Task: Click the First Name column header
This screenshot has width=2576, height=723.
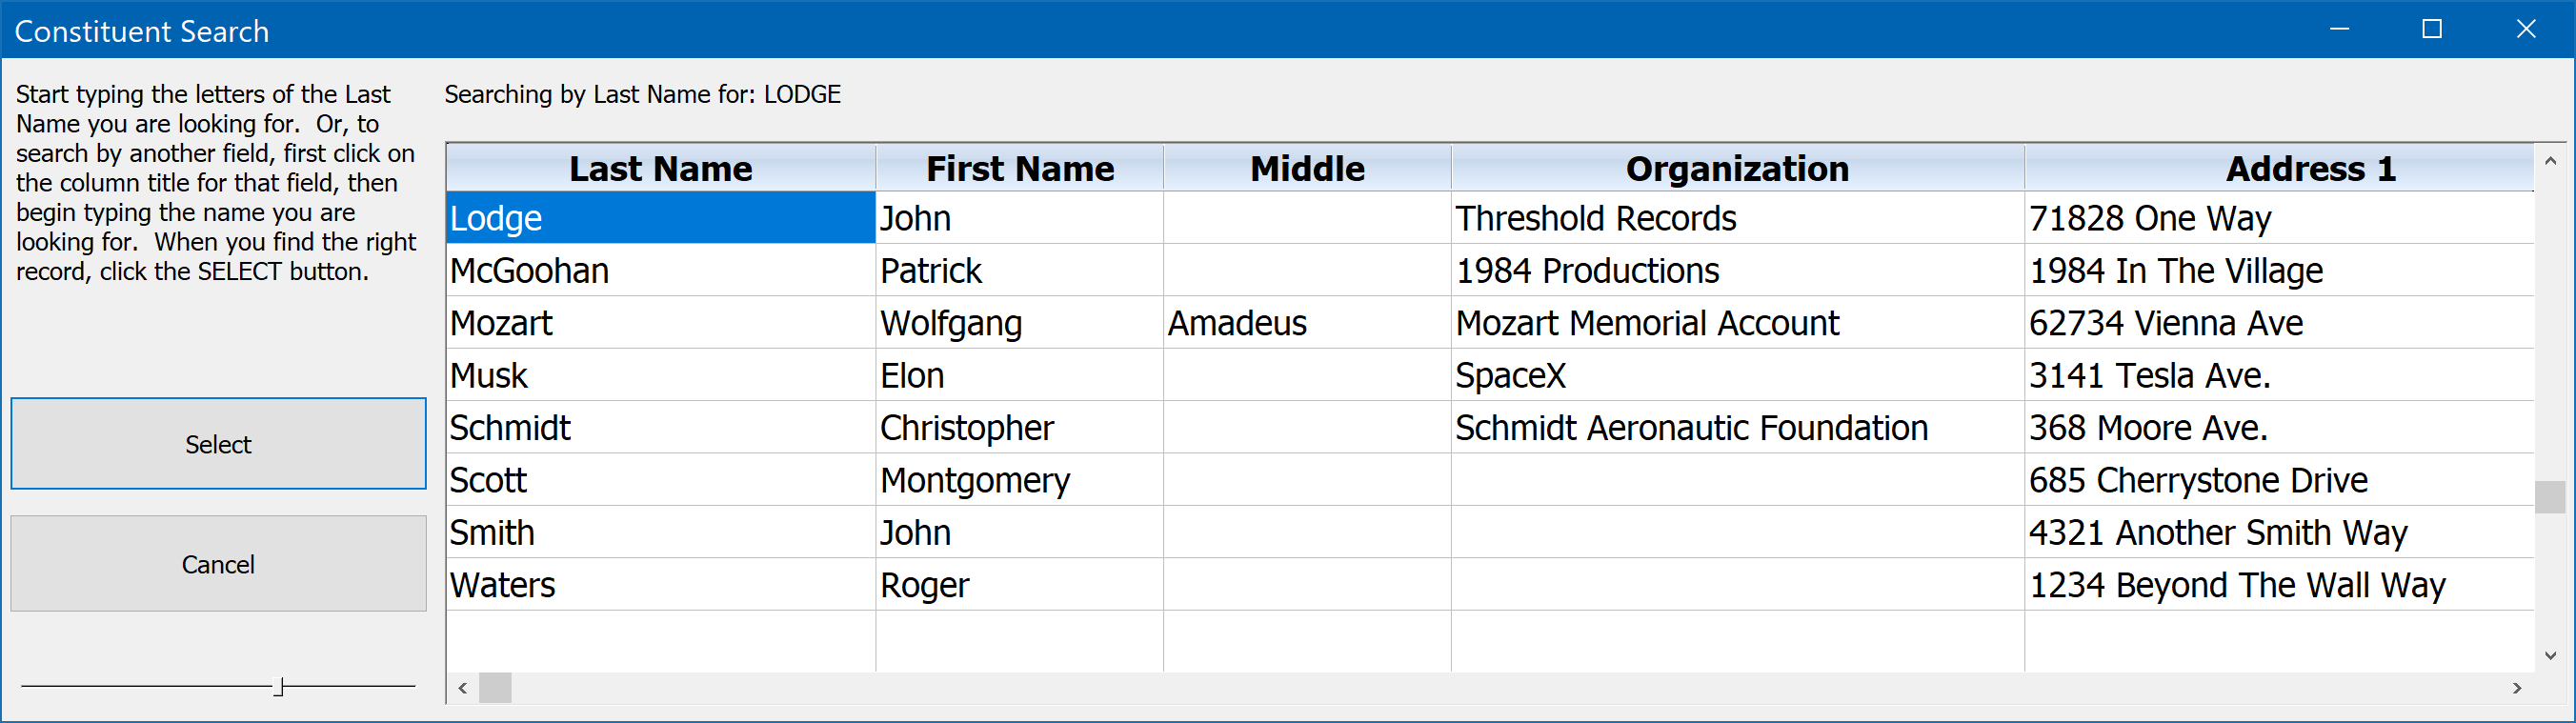Action: pyautogui.click(x=1020, y=168)
